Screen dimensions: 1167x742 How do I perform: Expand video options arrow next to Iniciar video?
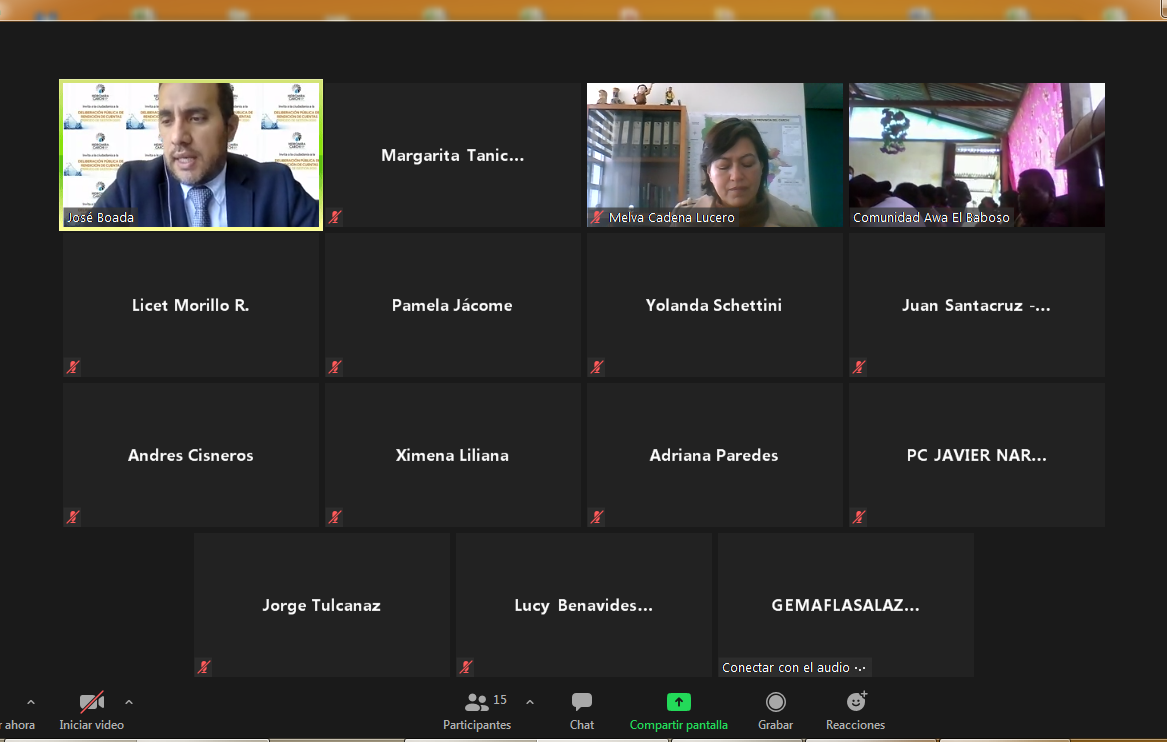(x=129, y=702)
